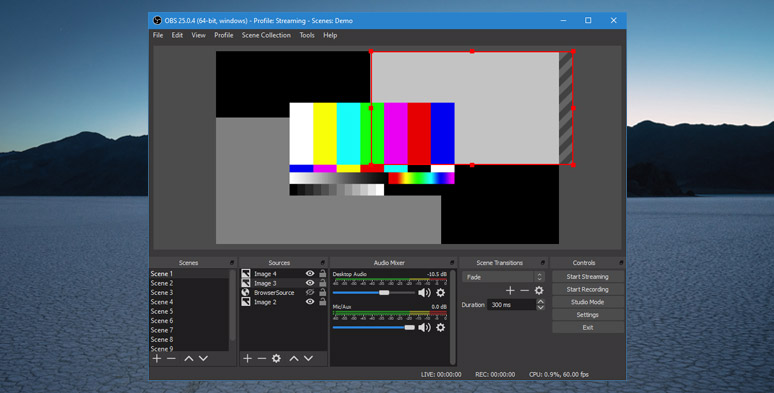Open the View menu
This screenshot has width=774, height=393.
[x=198, y=35]
